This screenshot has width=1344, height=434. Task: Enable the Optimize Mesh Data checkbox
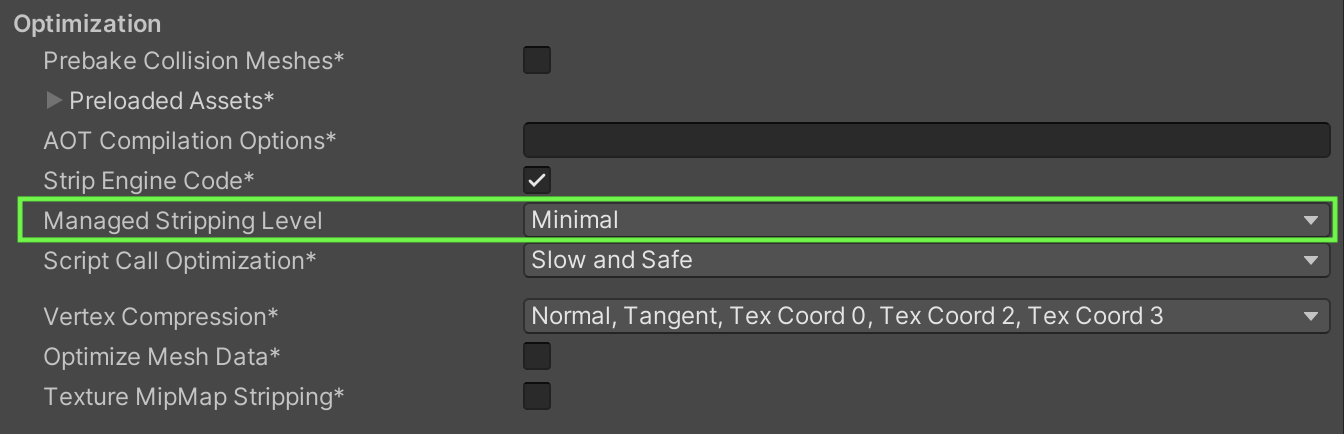537,357
